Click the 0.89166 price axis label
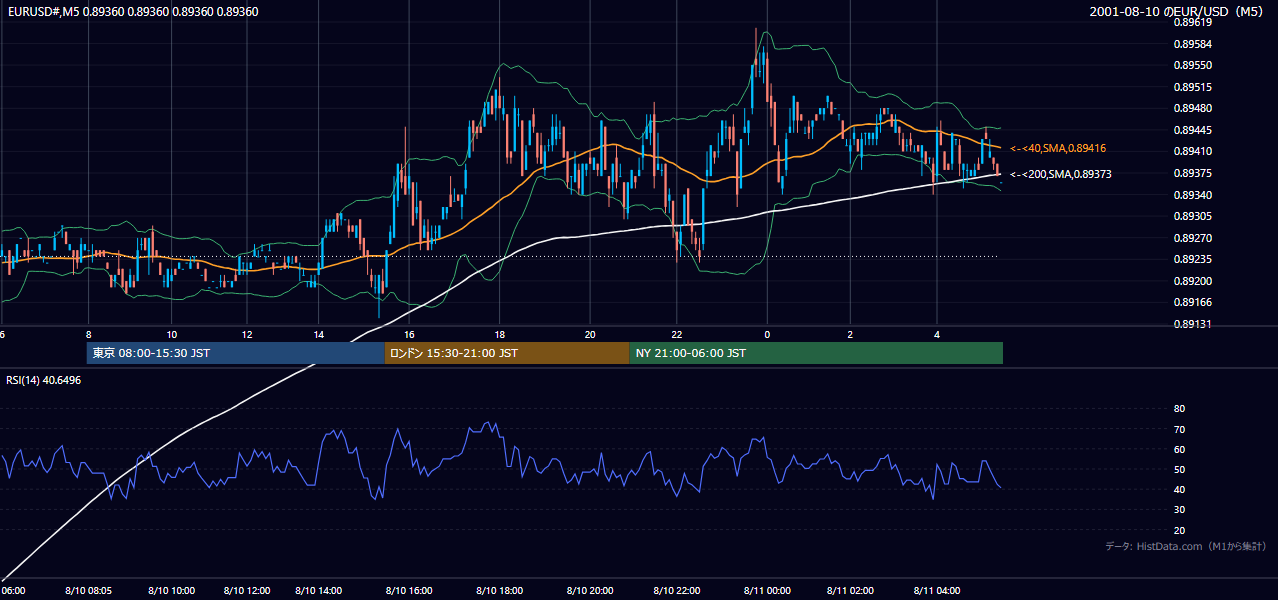1278x600 pixels. click(x=1191, y=302)
